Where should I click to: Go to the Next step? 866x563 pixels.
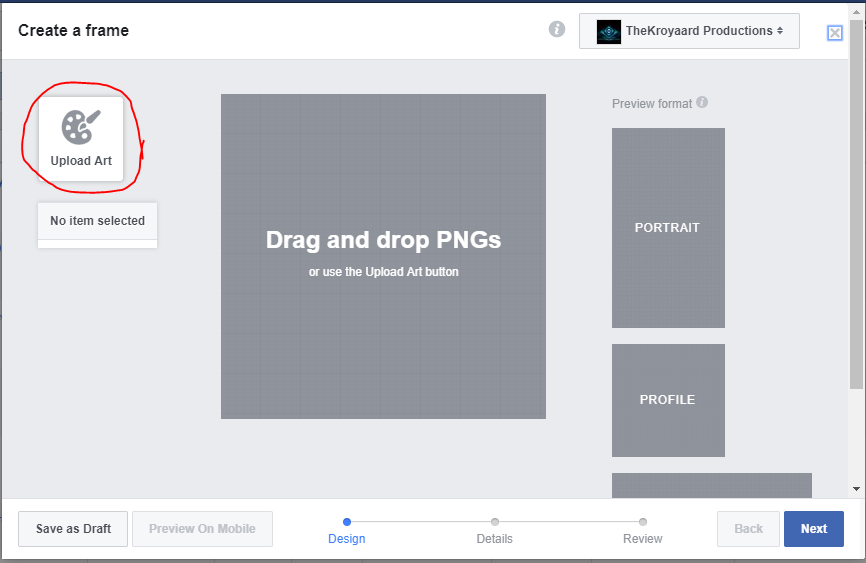click(x=814, y=529)
